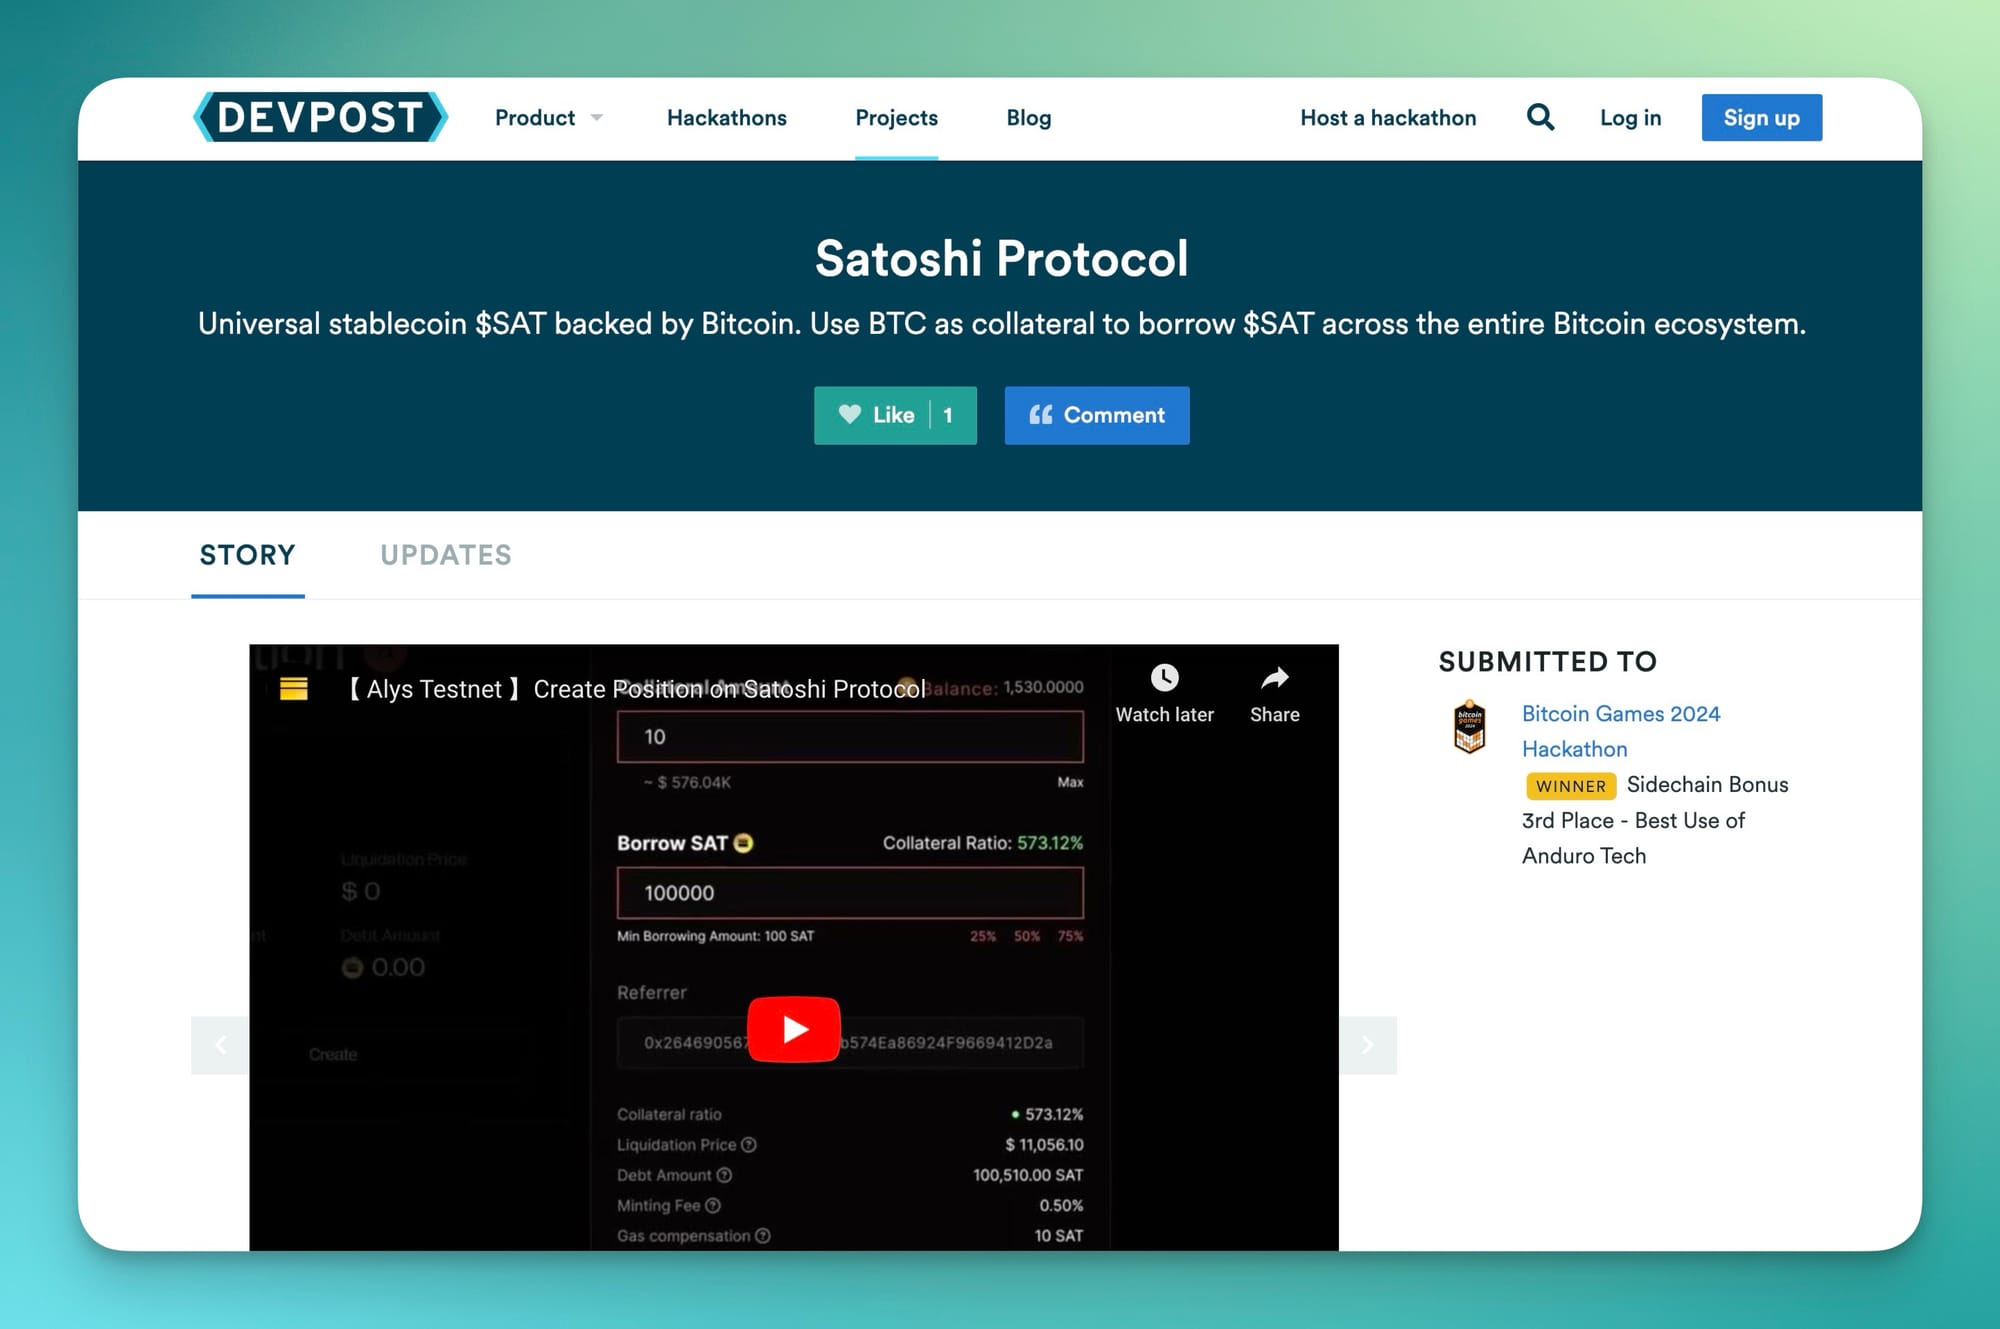This screenshot has height=1329, width=2000.
Task: Open the Comment button
Action: pyautogui.click(x=1096, y=415)
